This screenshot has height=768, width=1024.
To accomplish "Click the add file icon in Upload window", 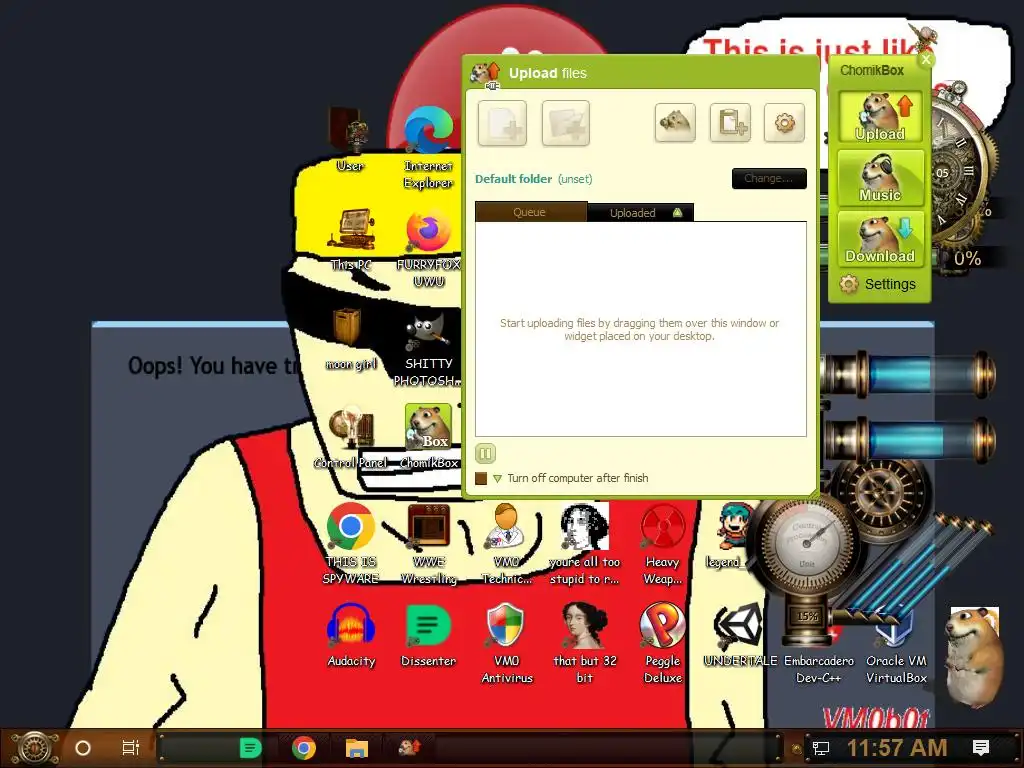I will tap(502, 123).
